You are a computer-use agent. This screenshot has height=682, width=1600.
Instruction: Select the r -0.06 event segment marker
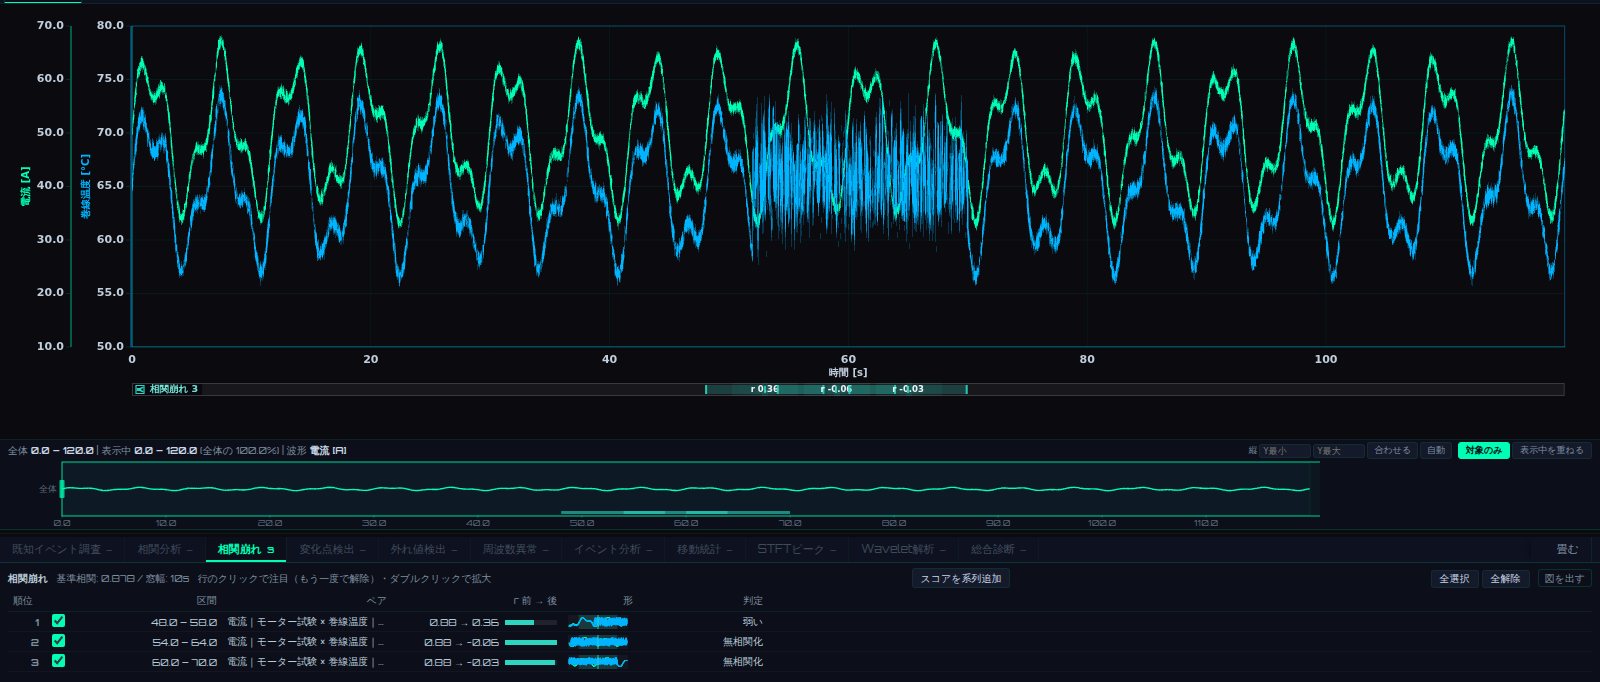[x=836, y=389]
